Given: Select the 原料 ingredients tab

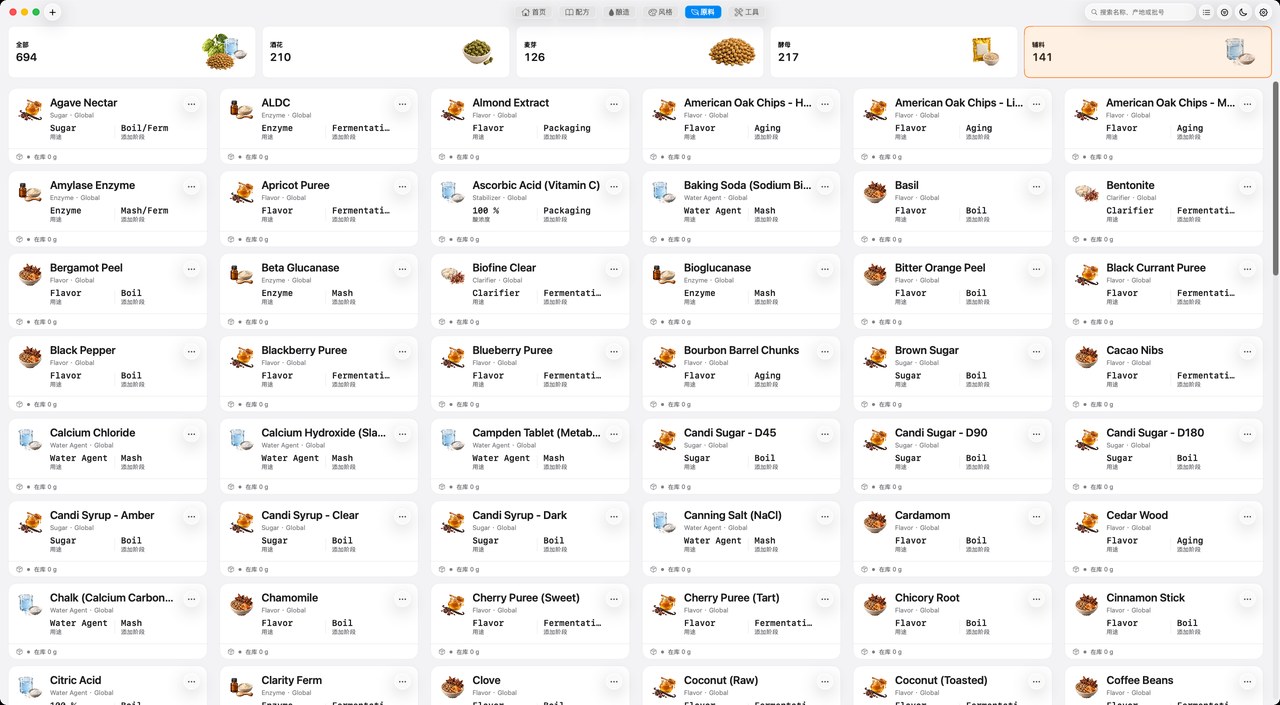Looking at the screenshot, I should click(x=702, y=12).
